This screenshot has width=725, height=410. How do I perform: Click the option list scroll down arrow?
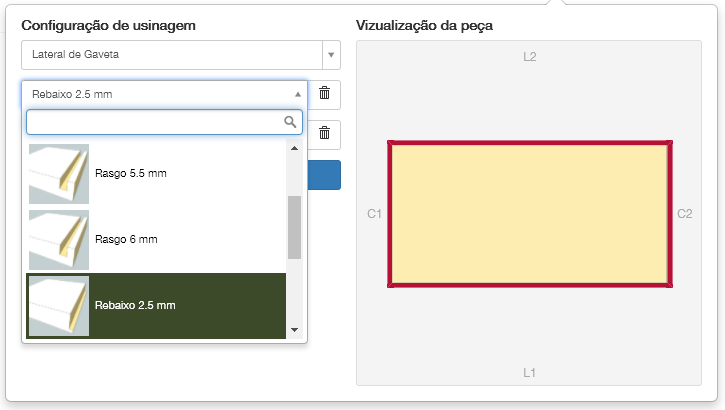294,329
